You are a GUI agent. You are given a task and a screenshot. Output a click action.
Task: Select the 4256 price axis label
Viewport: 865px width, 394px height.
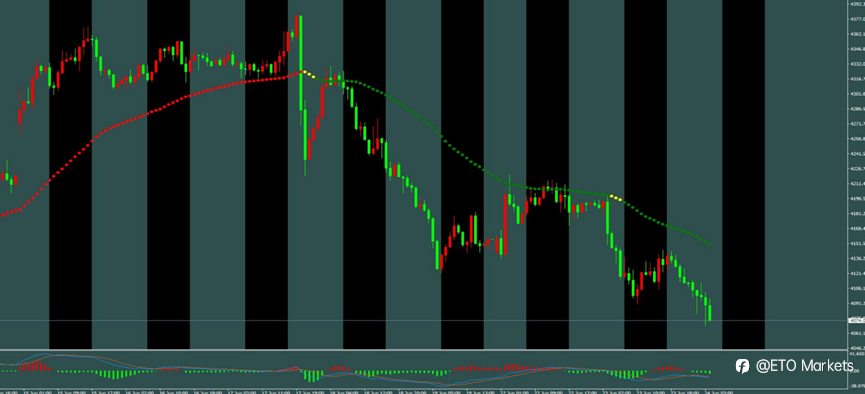(858, 139)
